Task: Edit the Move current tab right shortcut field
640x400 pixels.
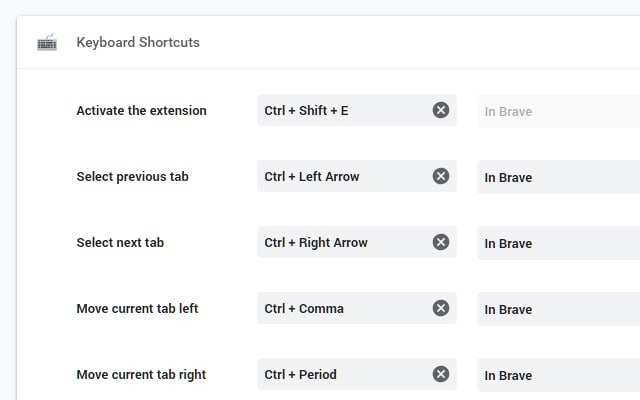Action: [x=340, y=374]
